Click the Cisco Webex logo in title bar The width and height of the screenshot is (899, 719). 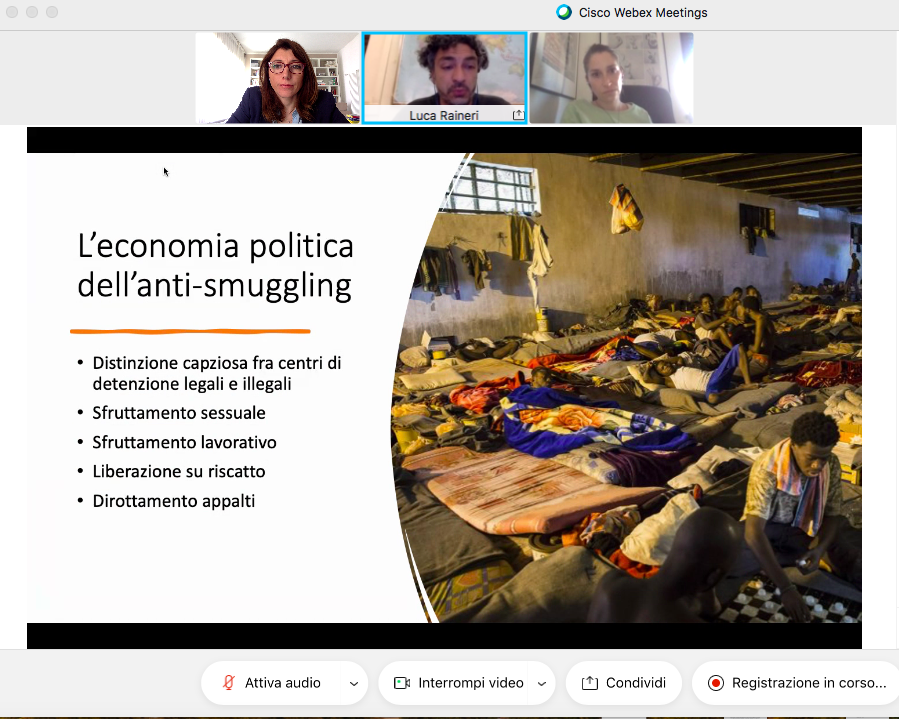point(564,13)
